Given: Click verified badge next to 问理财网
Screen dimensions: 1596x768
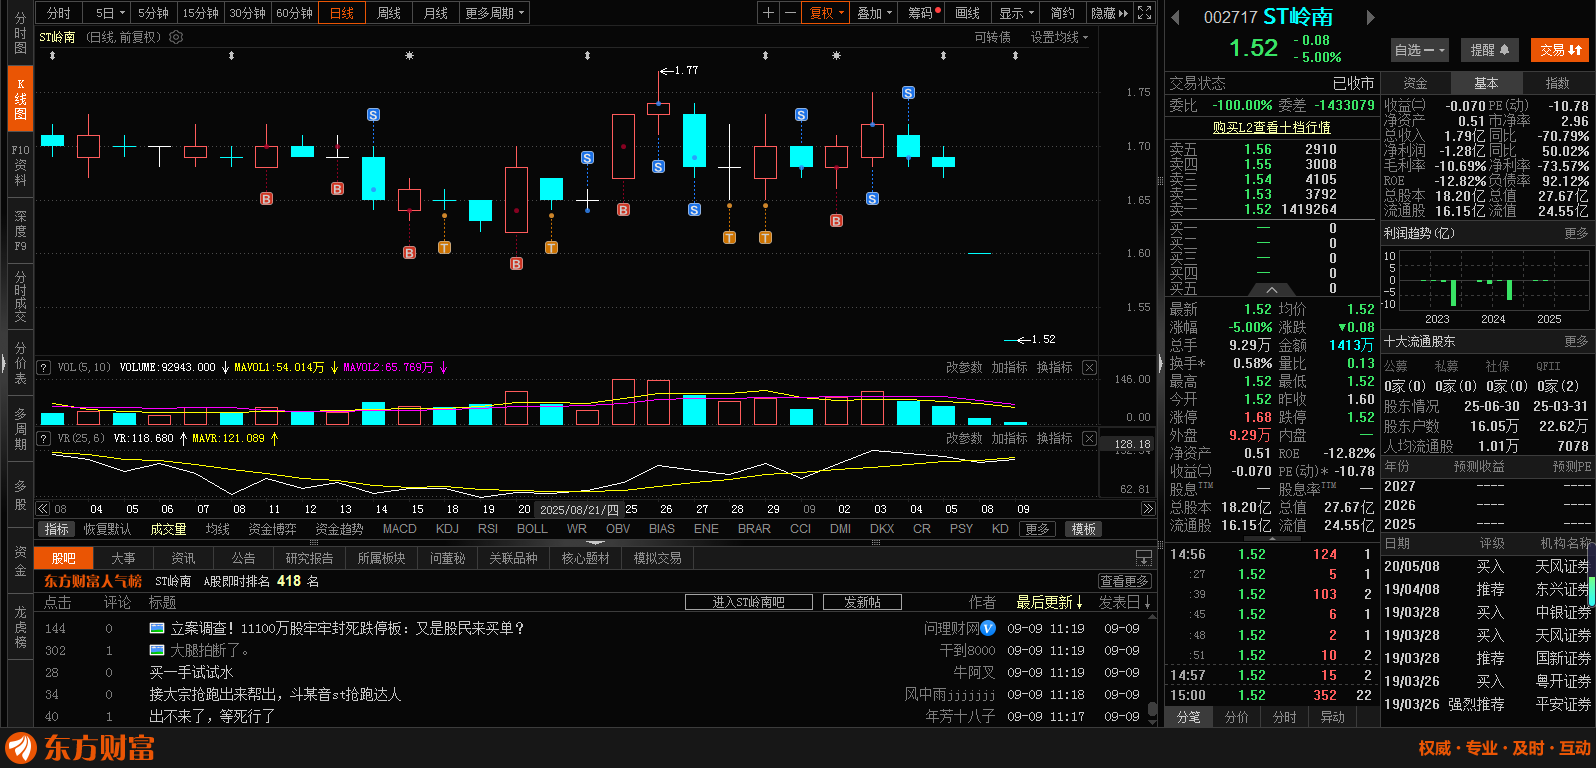Looking at the screenshot, I should tap(988, 628).
